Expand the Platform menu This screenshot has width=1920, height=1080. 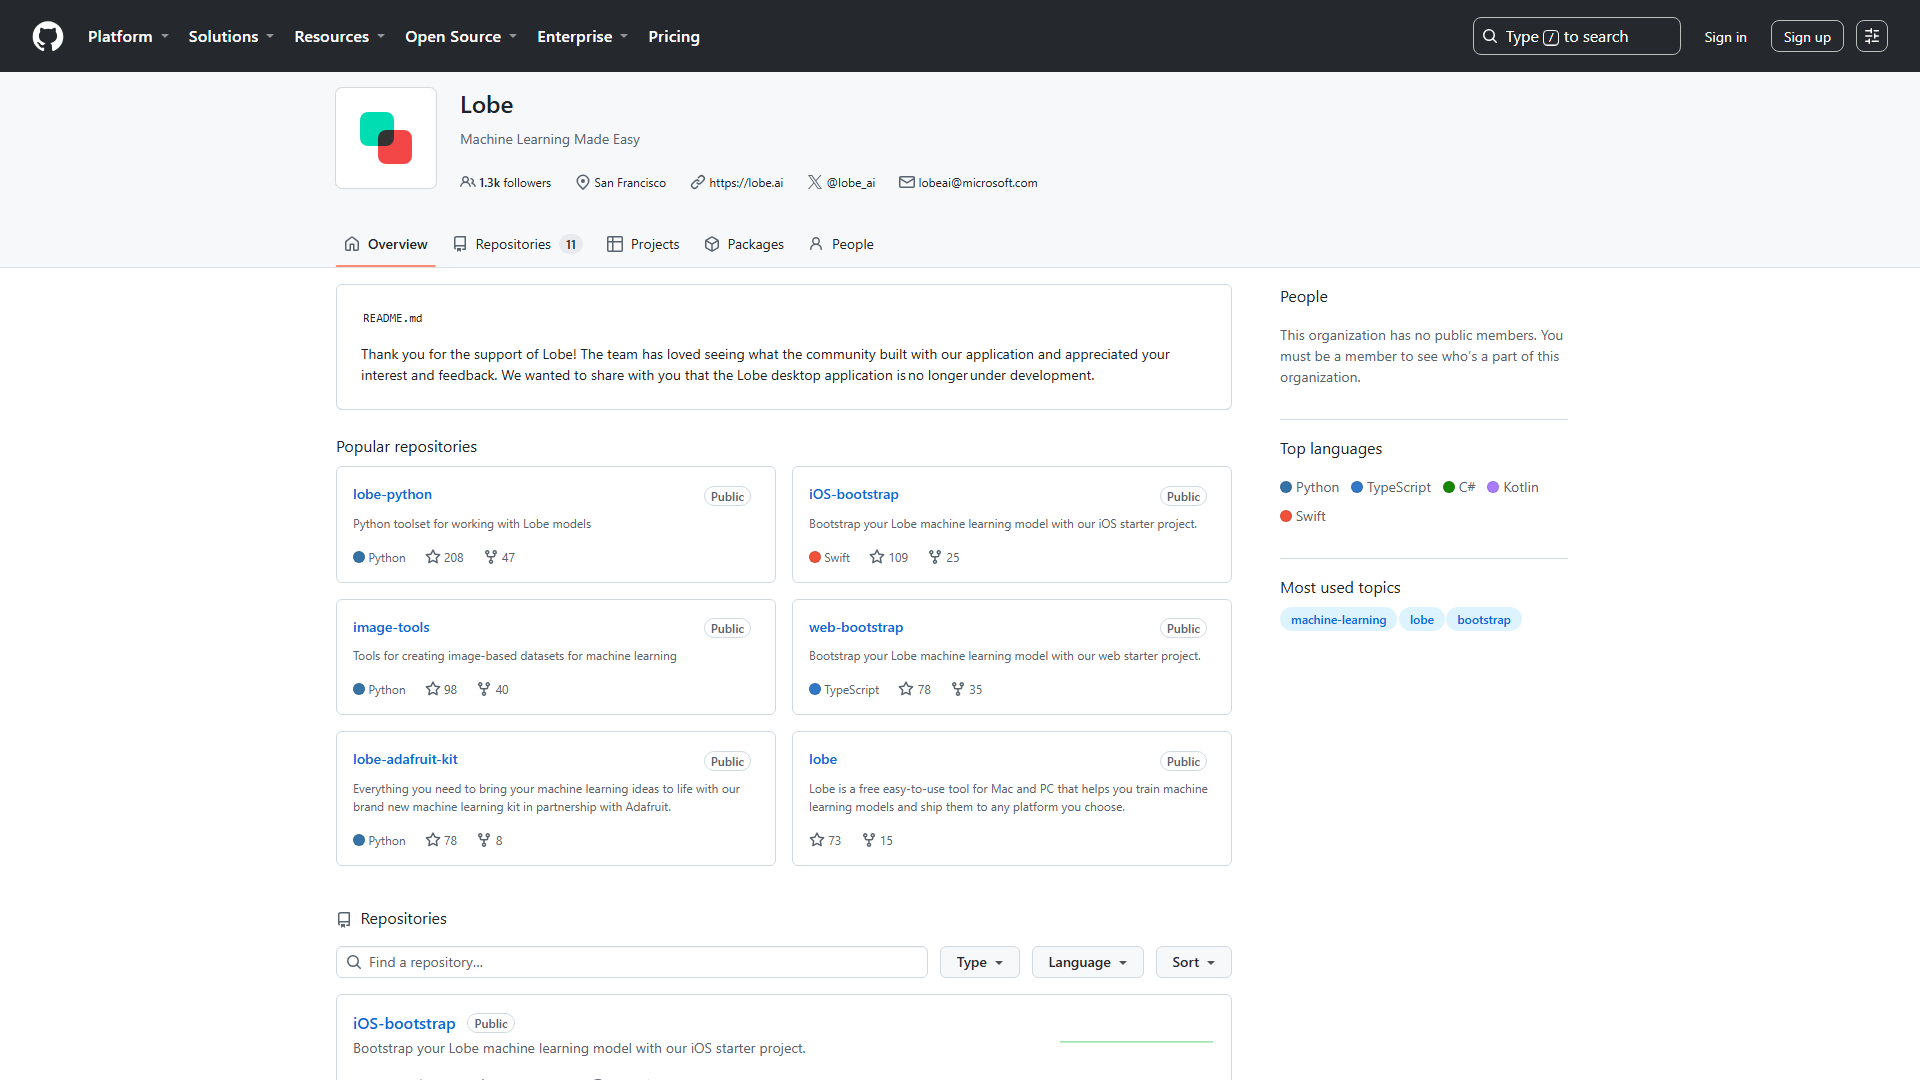[128, 37]
